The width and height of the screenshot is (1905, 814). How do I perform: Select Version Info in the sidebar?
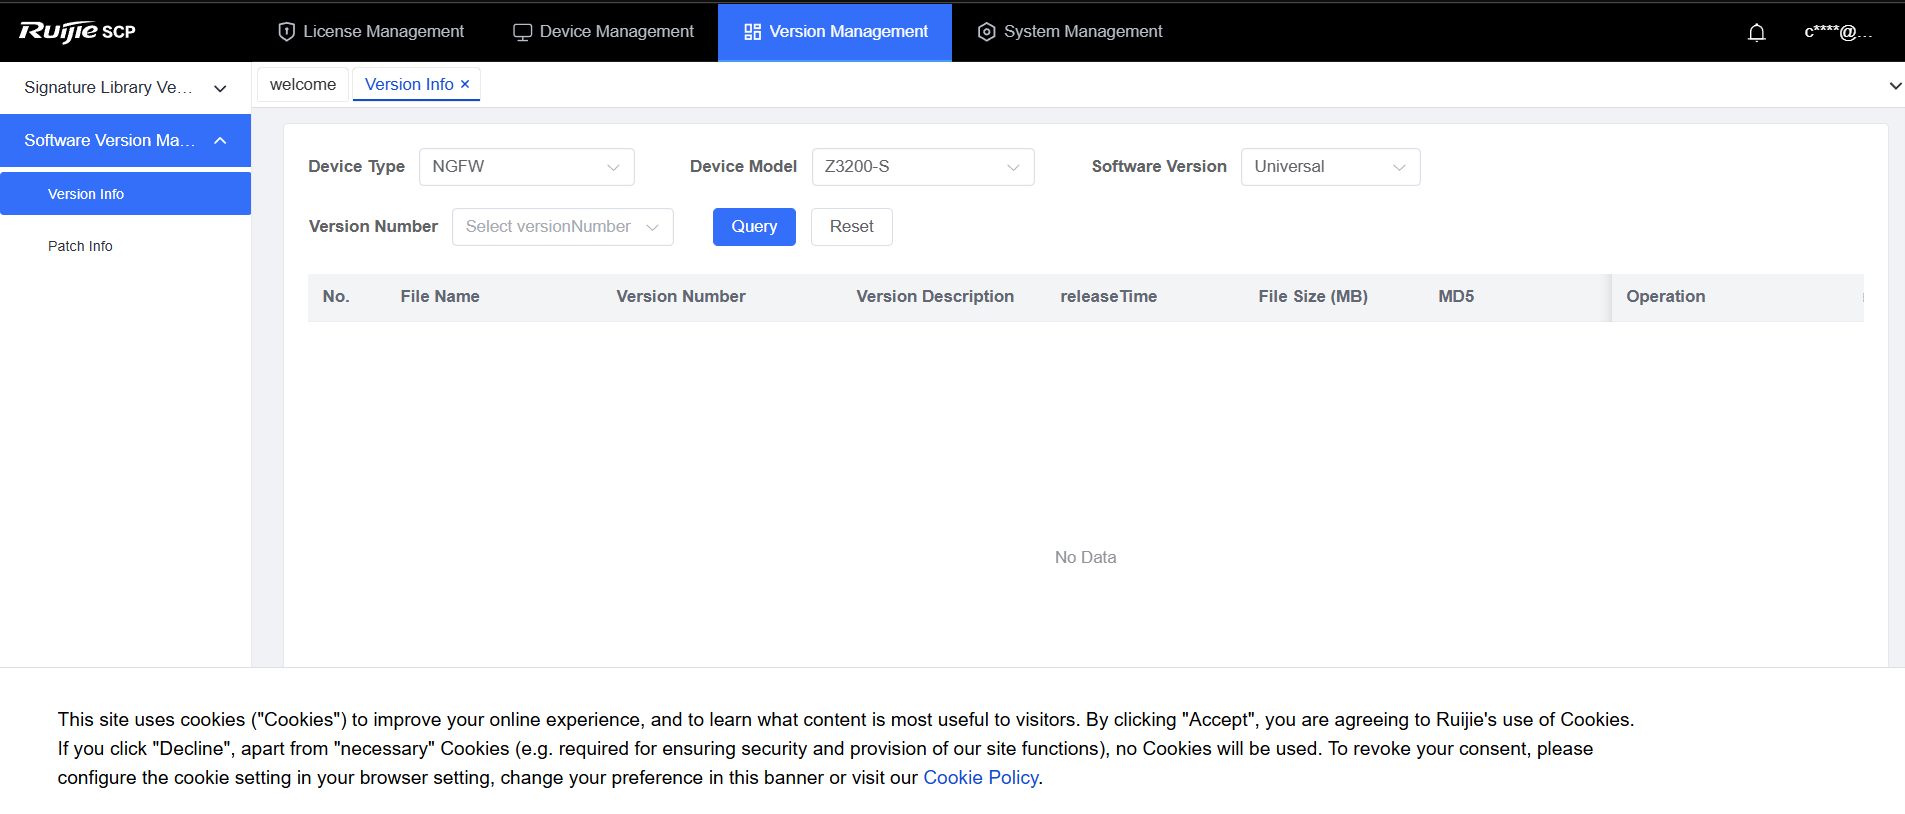(x=86, y=194)
